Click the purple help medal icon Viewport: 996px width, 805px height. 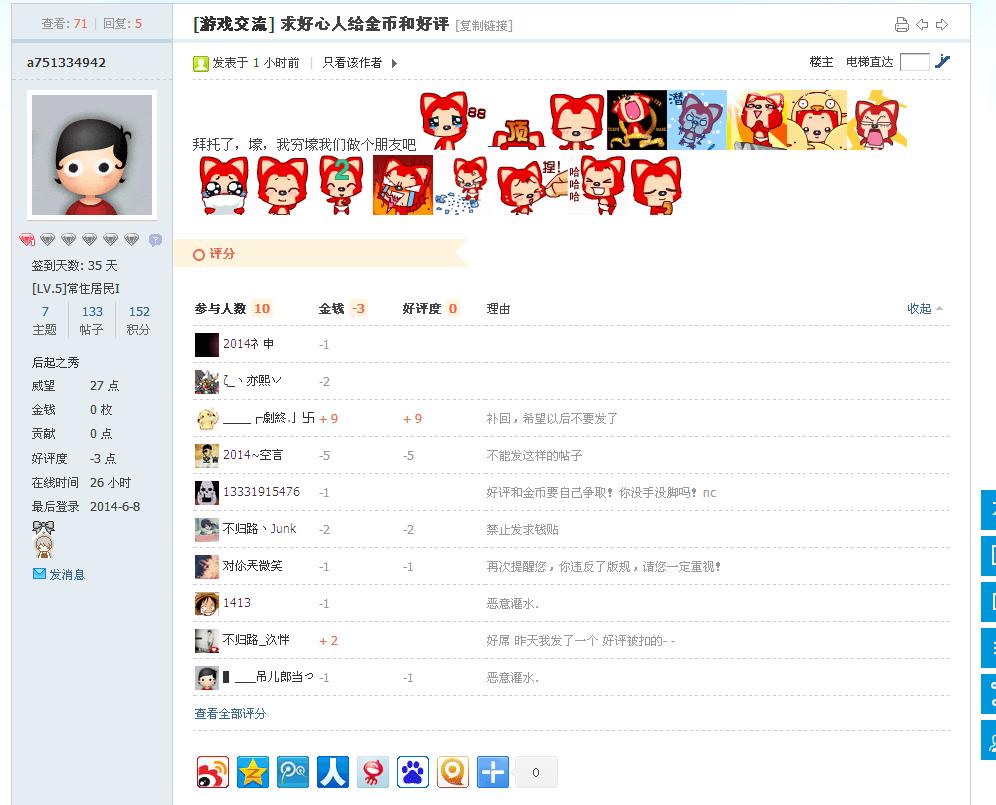(155, 240)
